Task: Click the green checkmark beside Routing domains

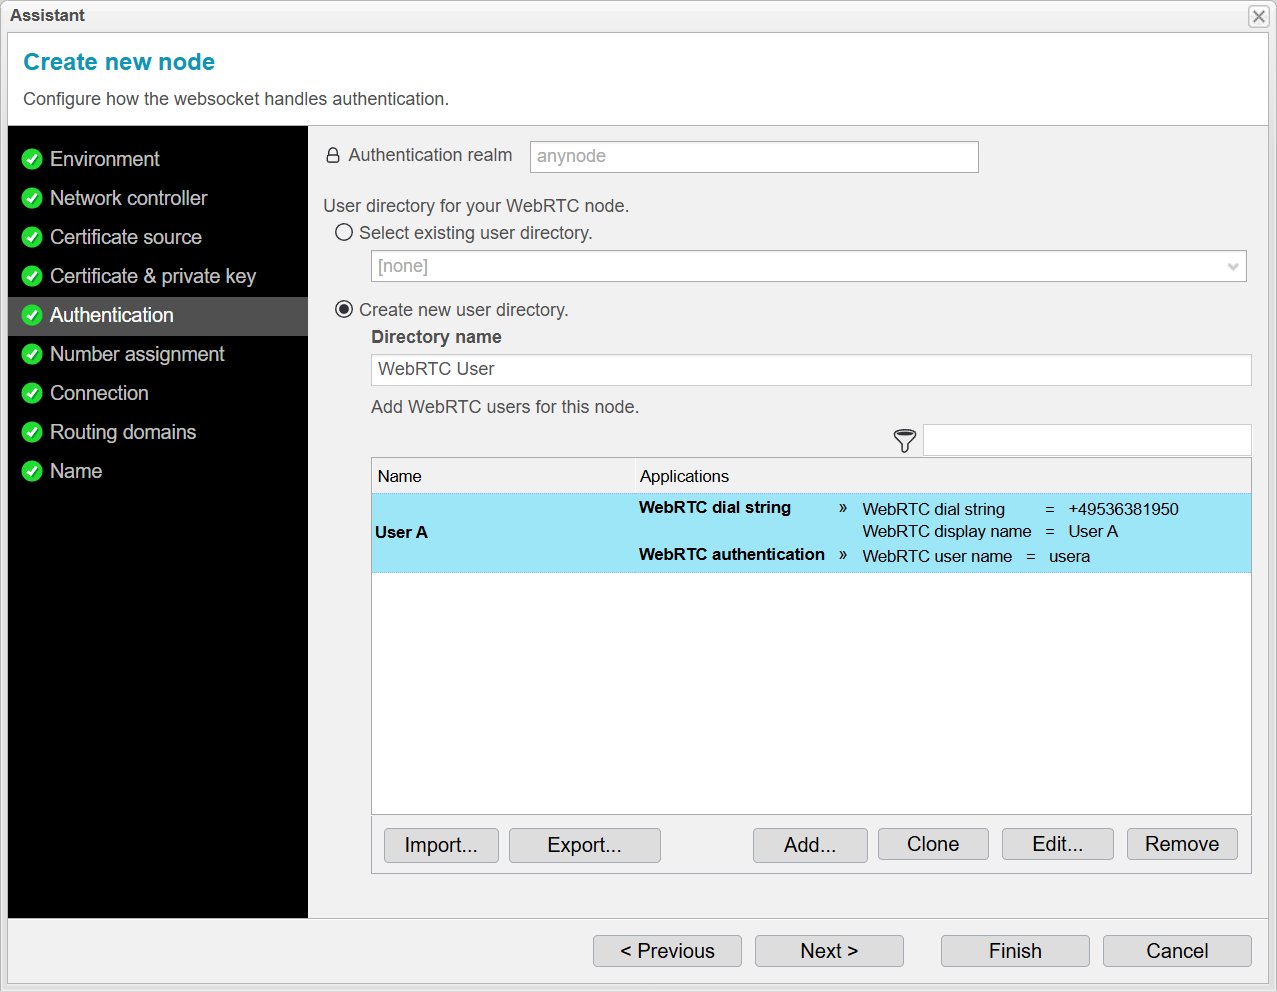Action: pos(31,431)
